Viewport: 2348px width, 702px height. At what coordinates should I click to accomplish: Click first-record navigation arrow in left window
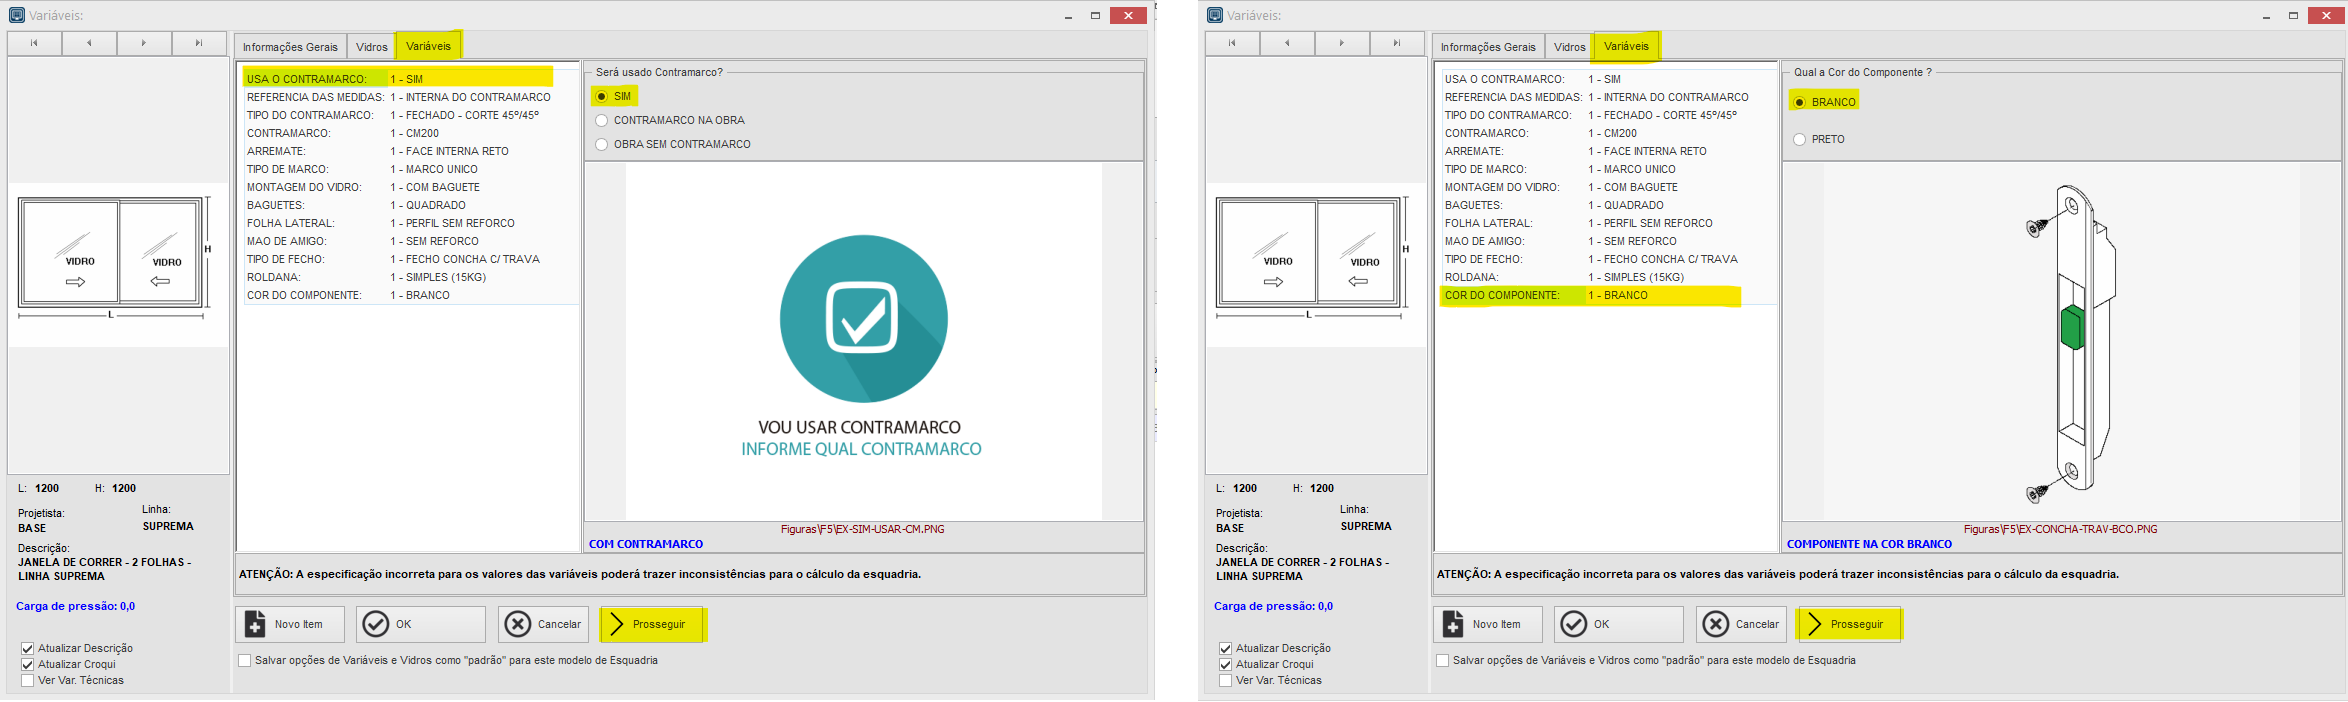pyautogui.click(x=34, y=43)
